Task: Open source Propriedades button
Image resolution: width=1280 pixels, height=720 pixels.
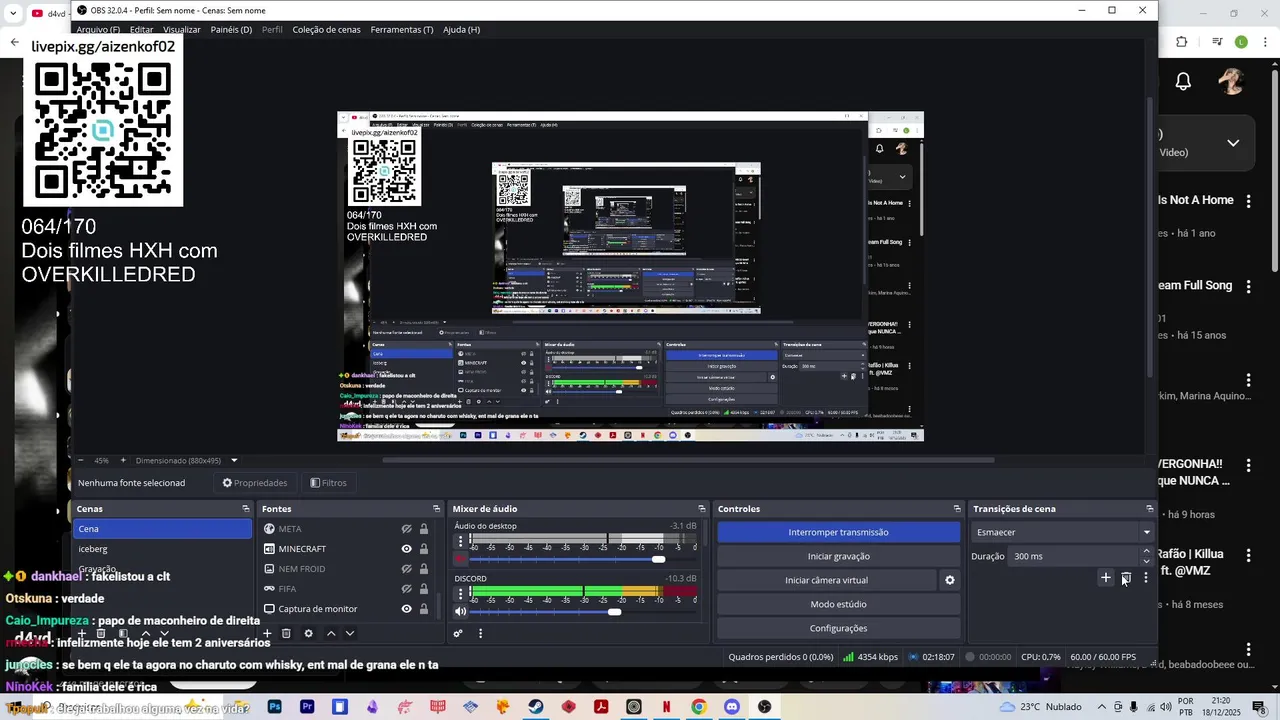Action: point(255,483)
